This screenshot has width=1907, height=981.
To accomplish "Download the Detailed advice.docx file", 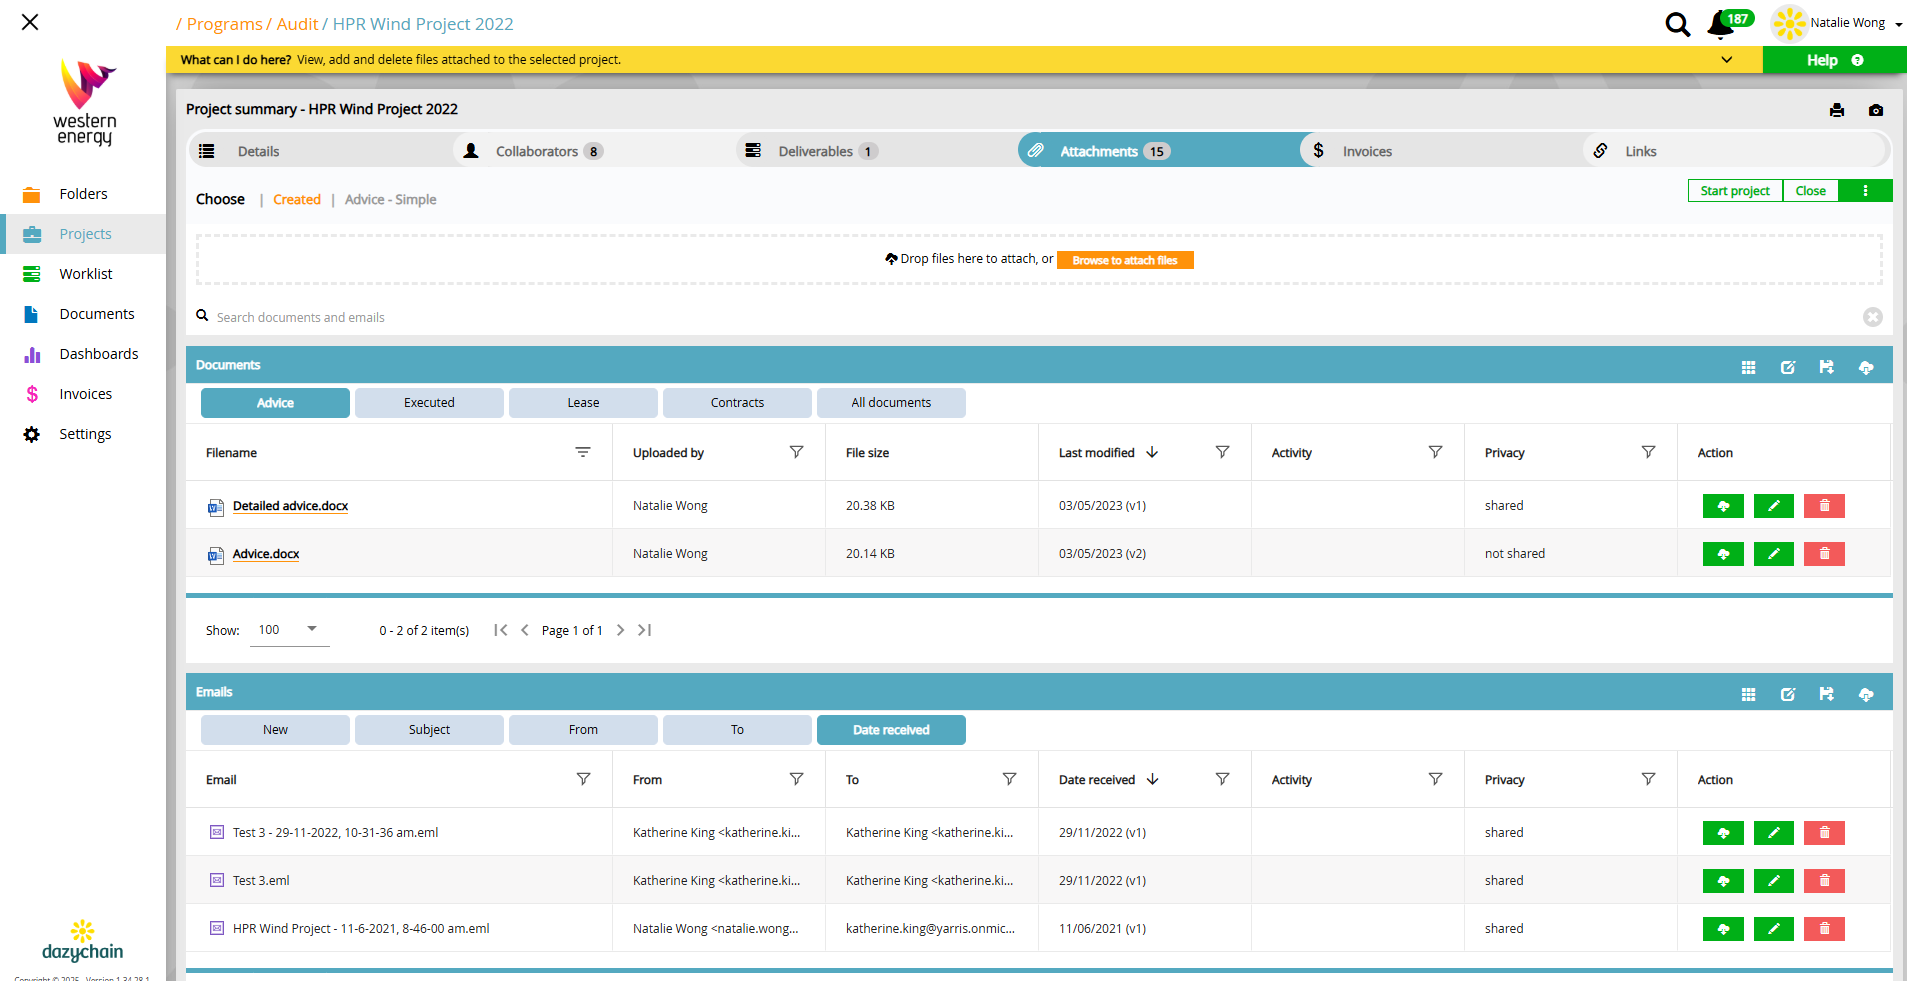I will click(x=1723, y=506).
